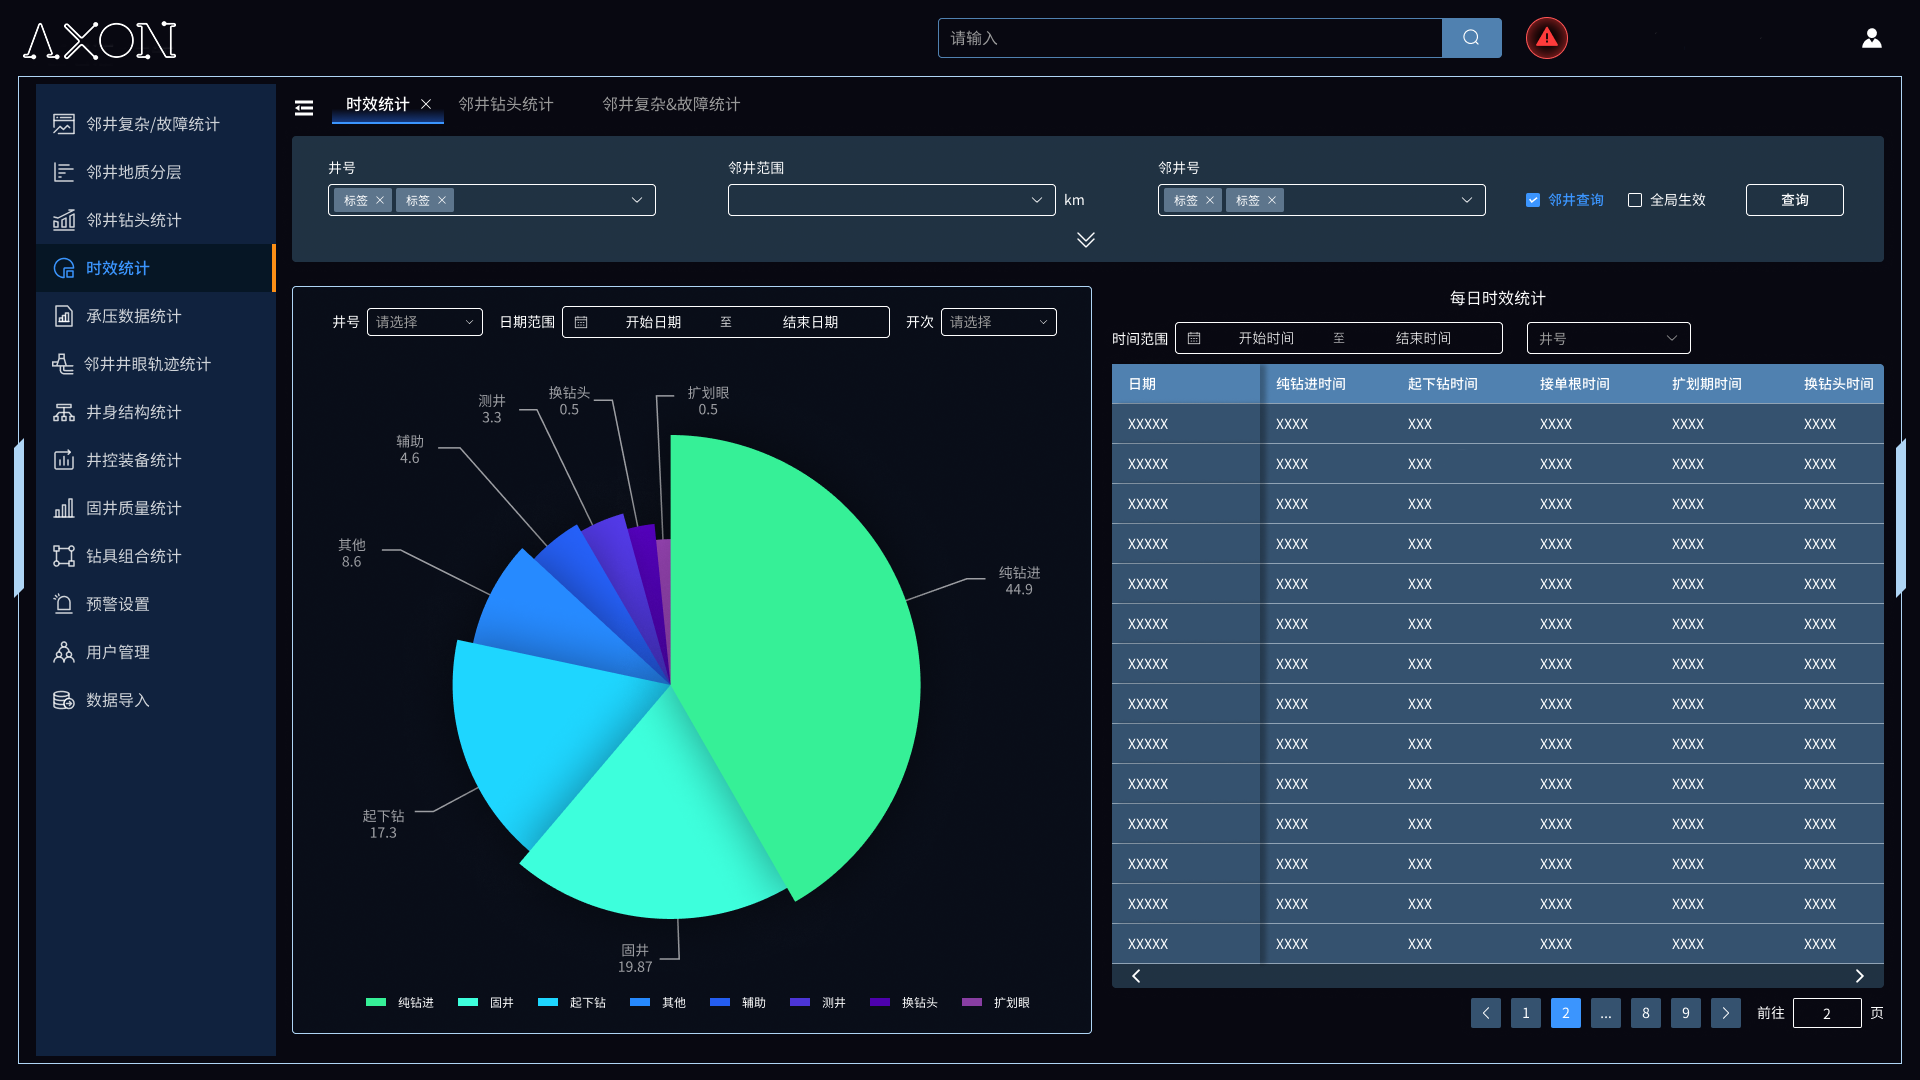Enable the 全局生效 checkbox

[1635, 200]
